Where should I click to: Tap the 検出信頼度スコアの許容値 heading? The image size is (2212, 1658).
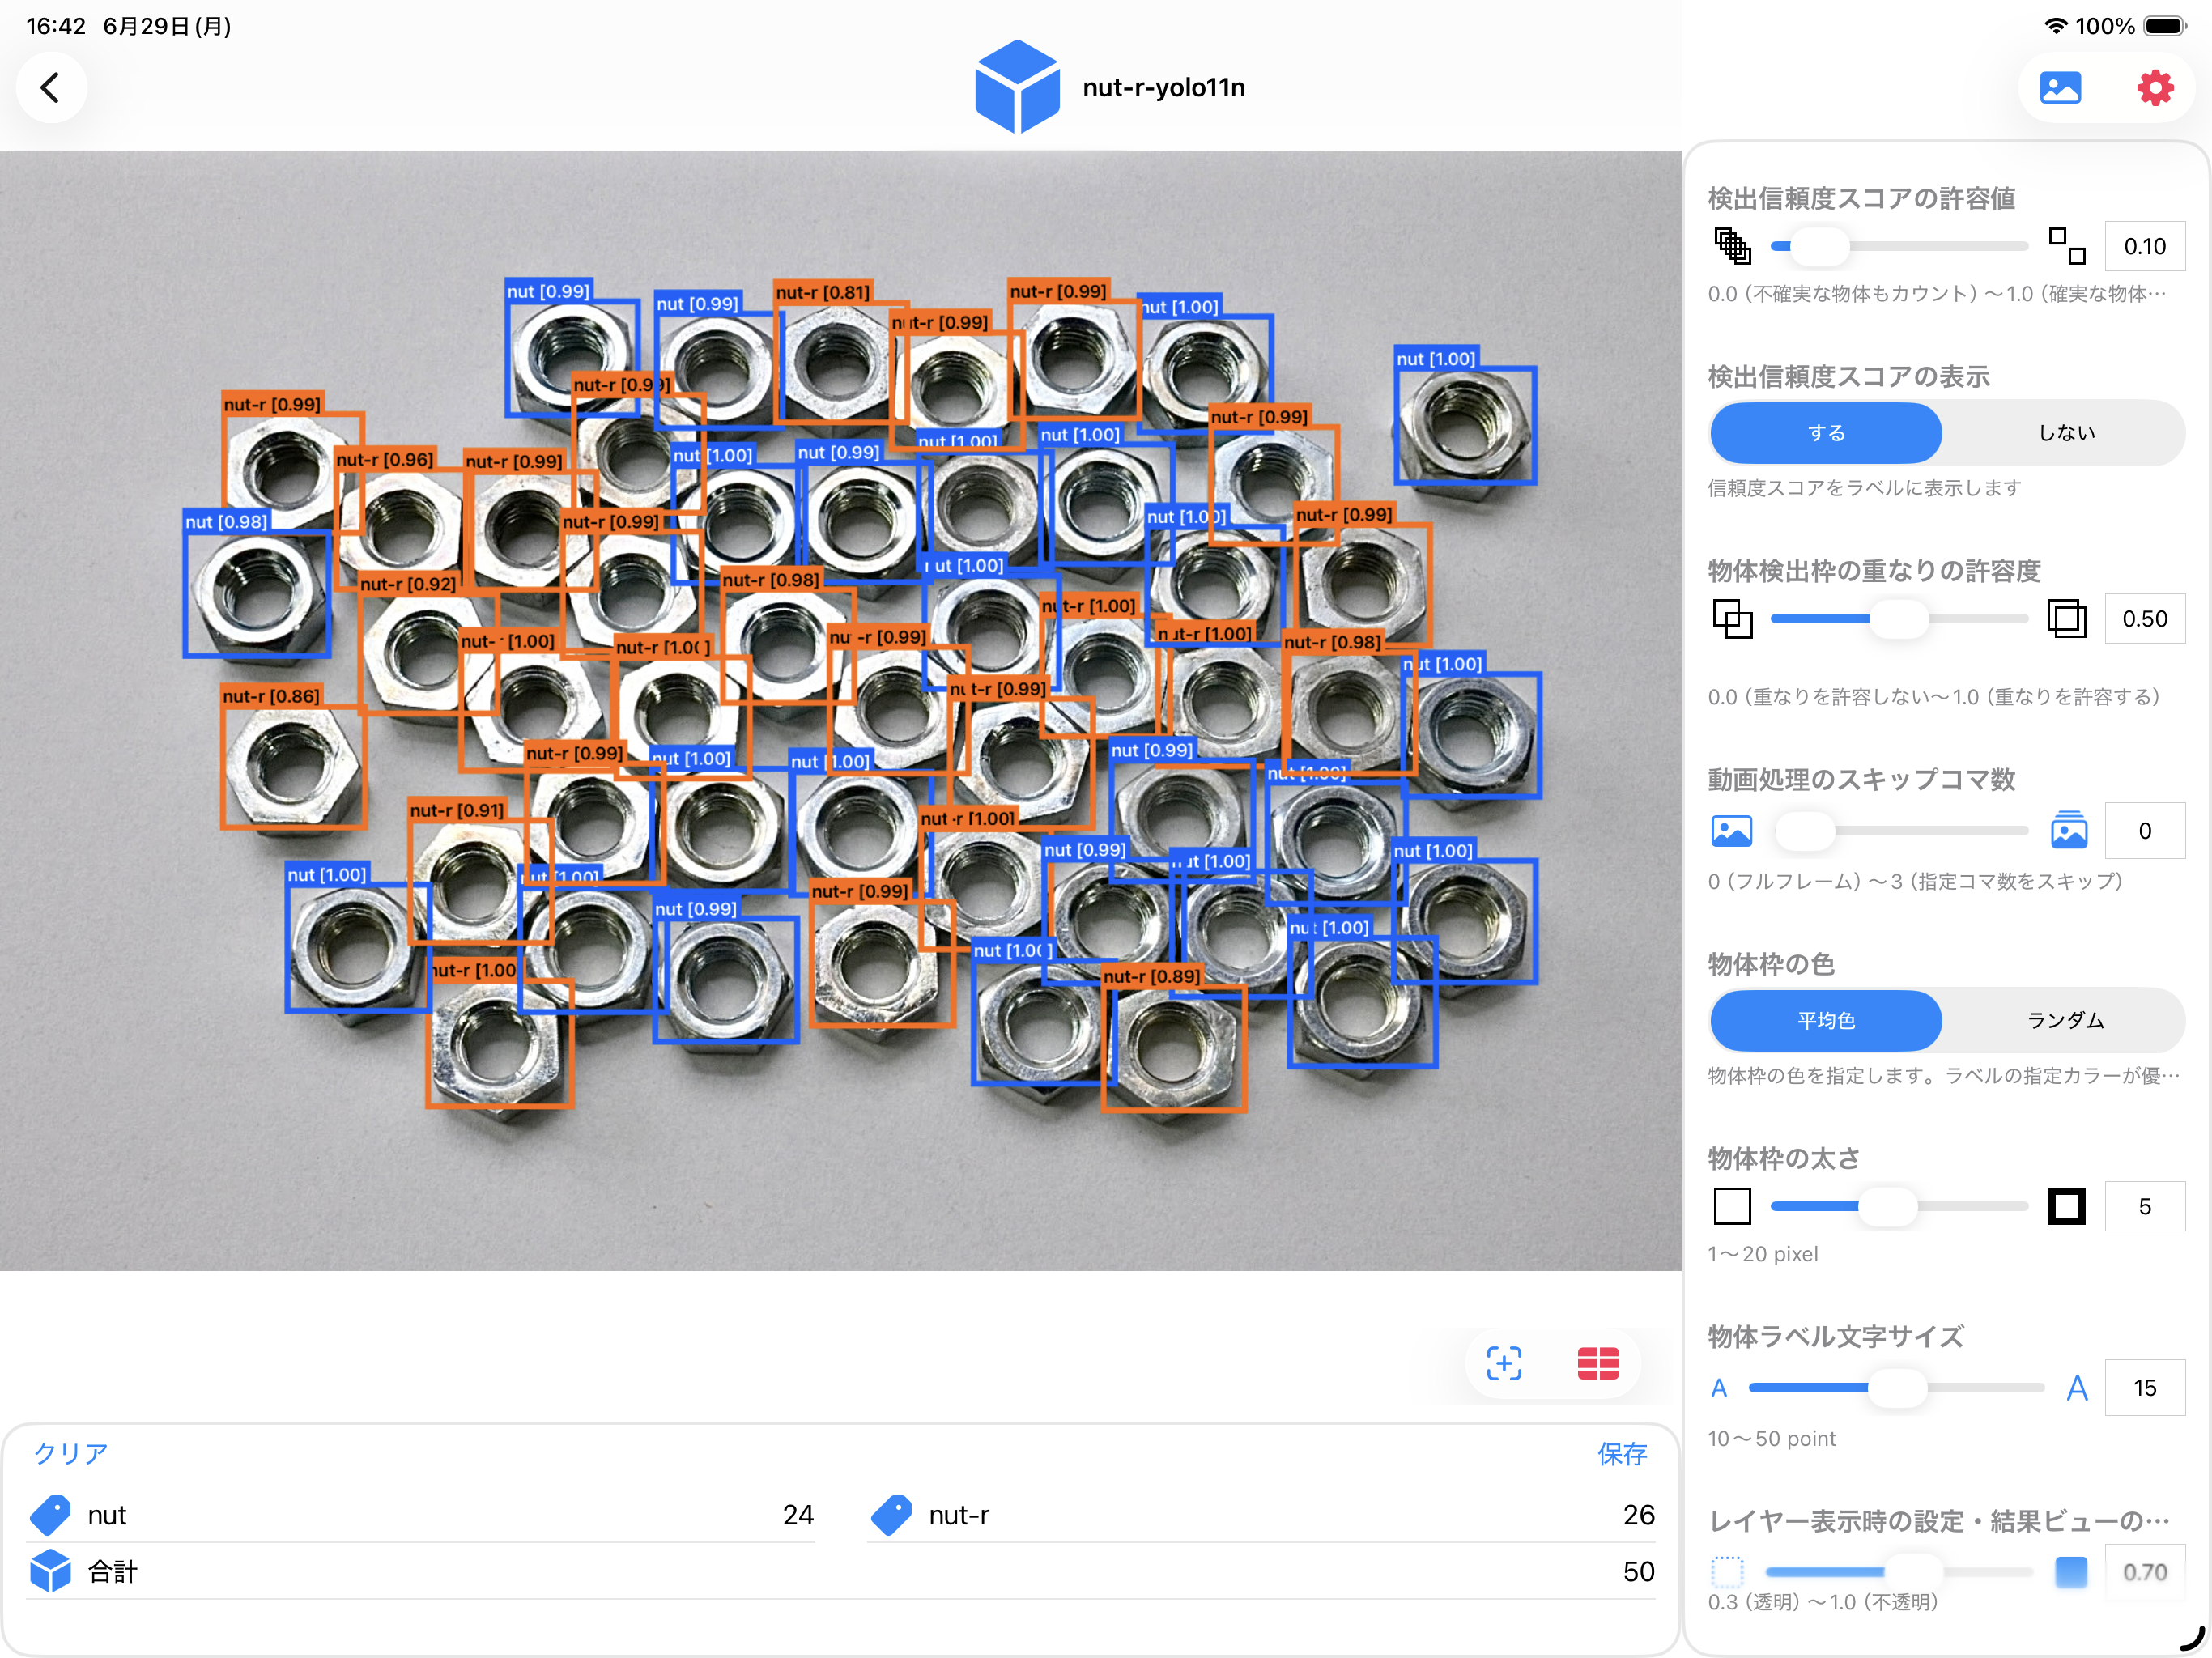click(1861, 198)
